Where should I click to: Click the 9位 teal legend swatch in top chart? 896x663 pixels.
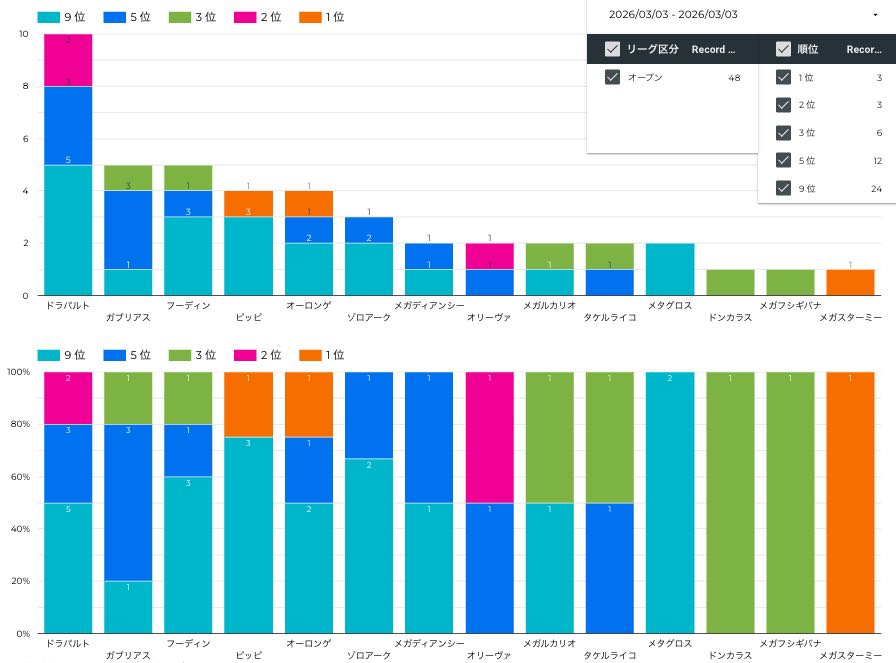pyautogui.click(x=48, y=17)
